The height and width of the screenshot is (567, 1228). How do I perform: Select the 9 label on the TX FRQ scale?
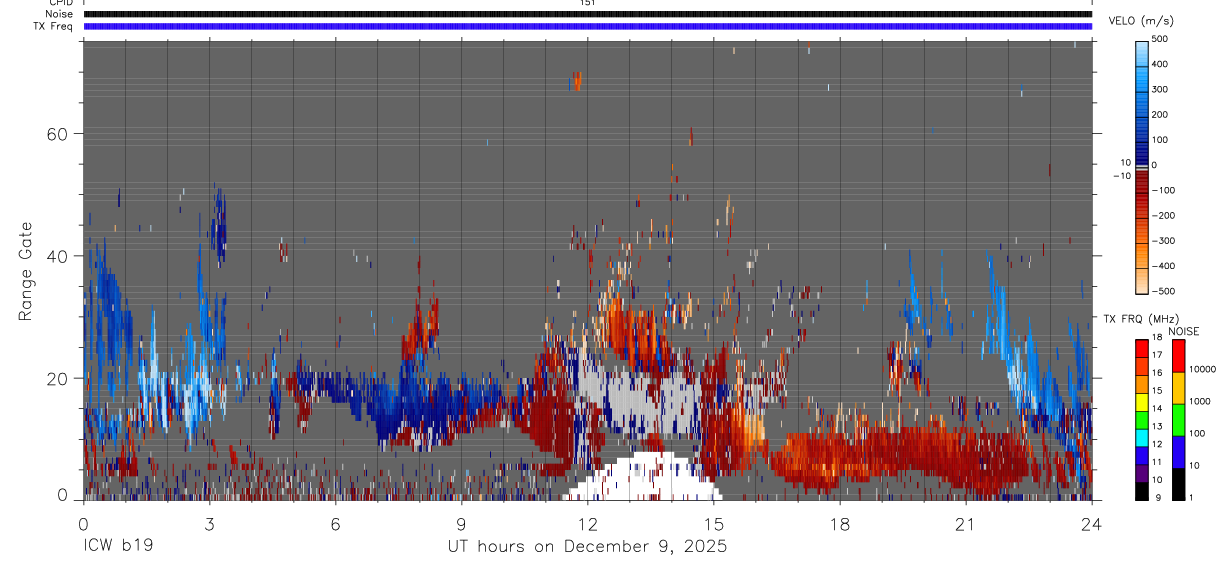click(1156, 497)
